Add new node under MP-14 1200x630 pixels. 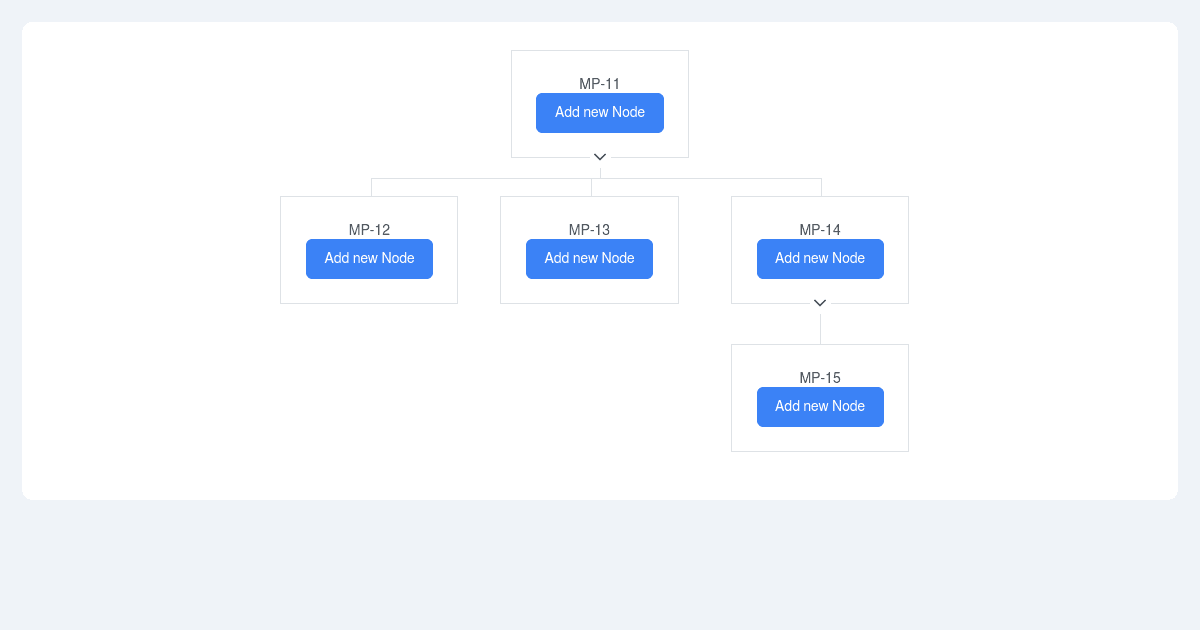pyautogui.click(x=820, y=259)
